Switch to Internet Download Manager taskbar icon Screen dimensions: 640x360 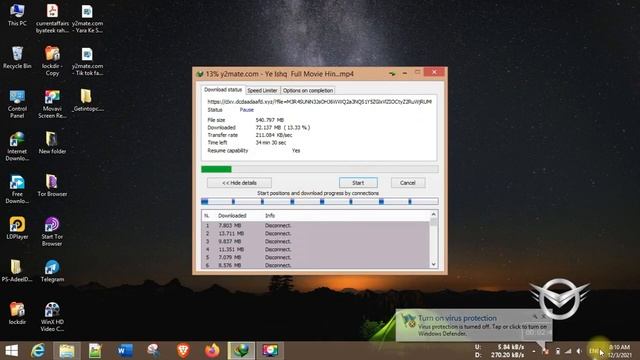coord(241,351)
